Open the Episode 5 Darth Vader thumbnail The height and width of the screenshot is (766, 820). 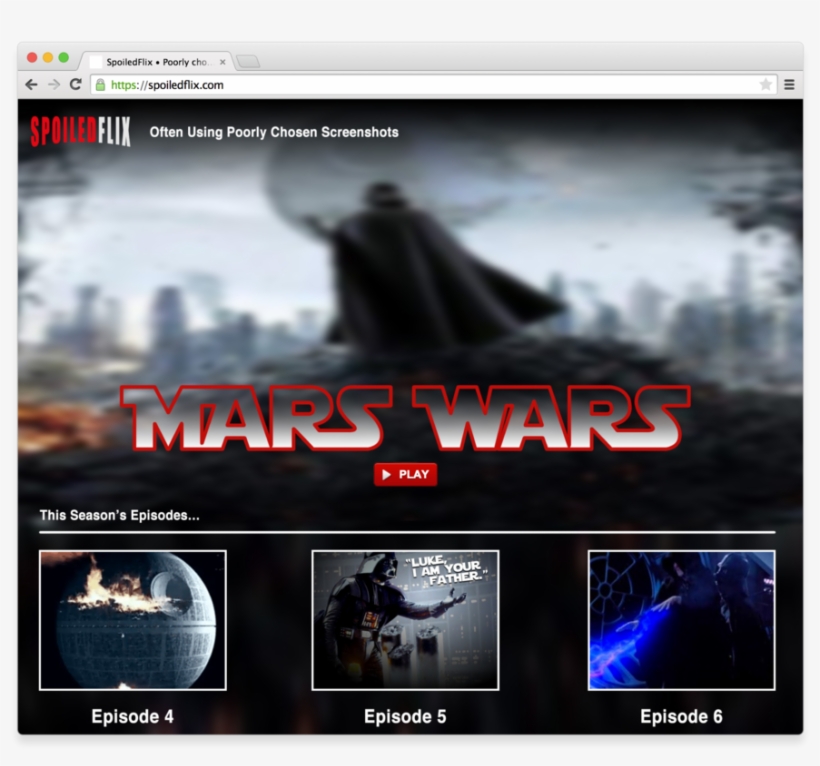(405, 620)
